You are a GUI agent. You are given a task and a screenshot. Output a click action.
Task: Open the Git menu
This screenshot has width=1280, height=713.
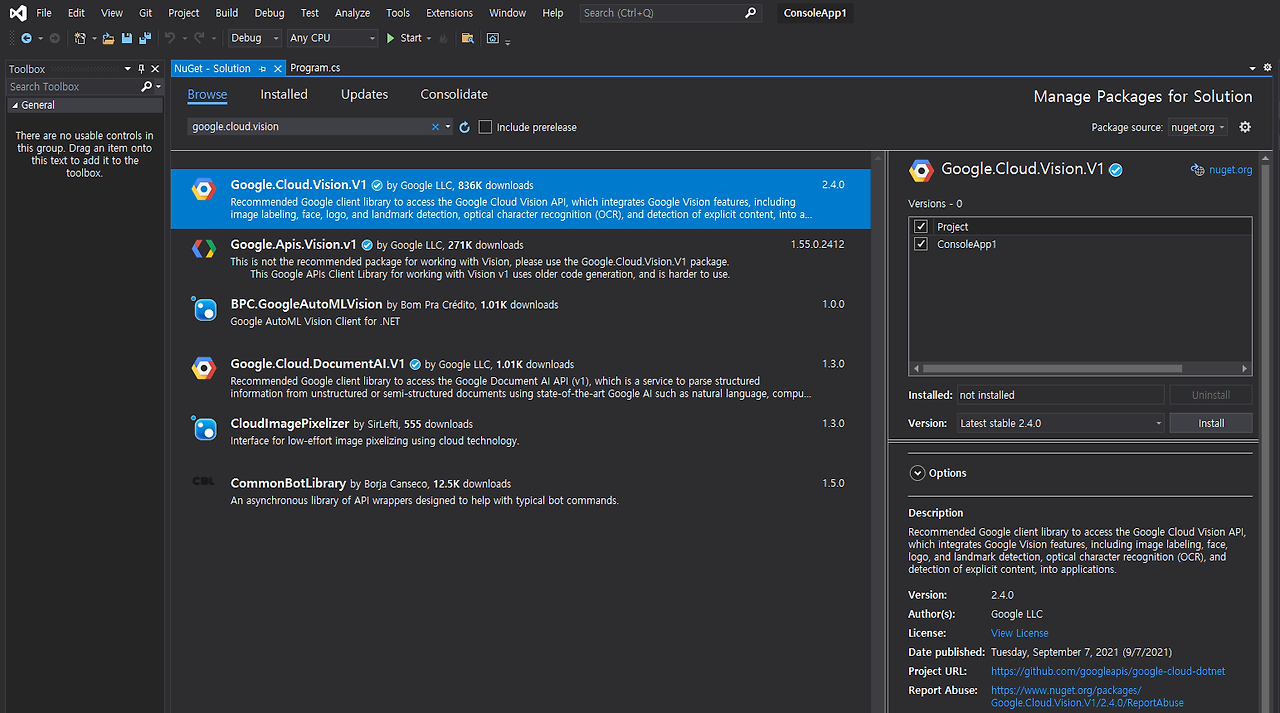[146, 13]
